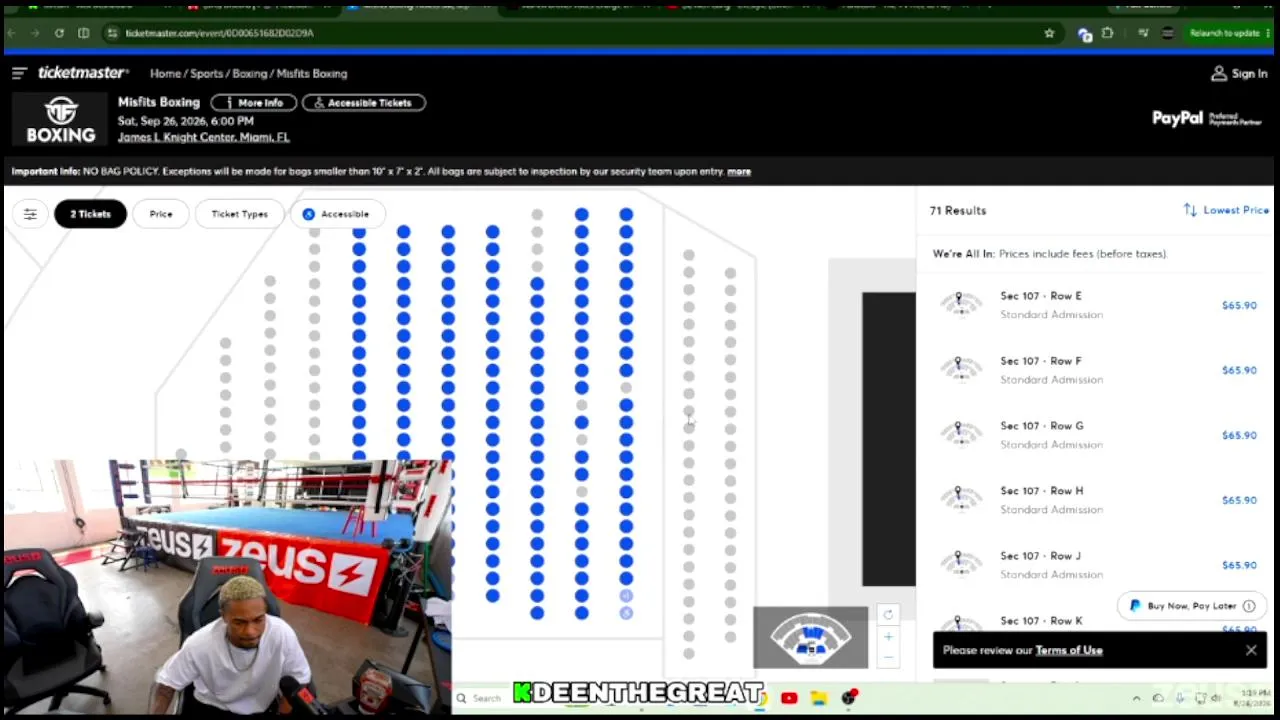Expand the Important Info 'more' link
The image size is (1280, 720).
tap(739, 171)
